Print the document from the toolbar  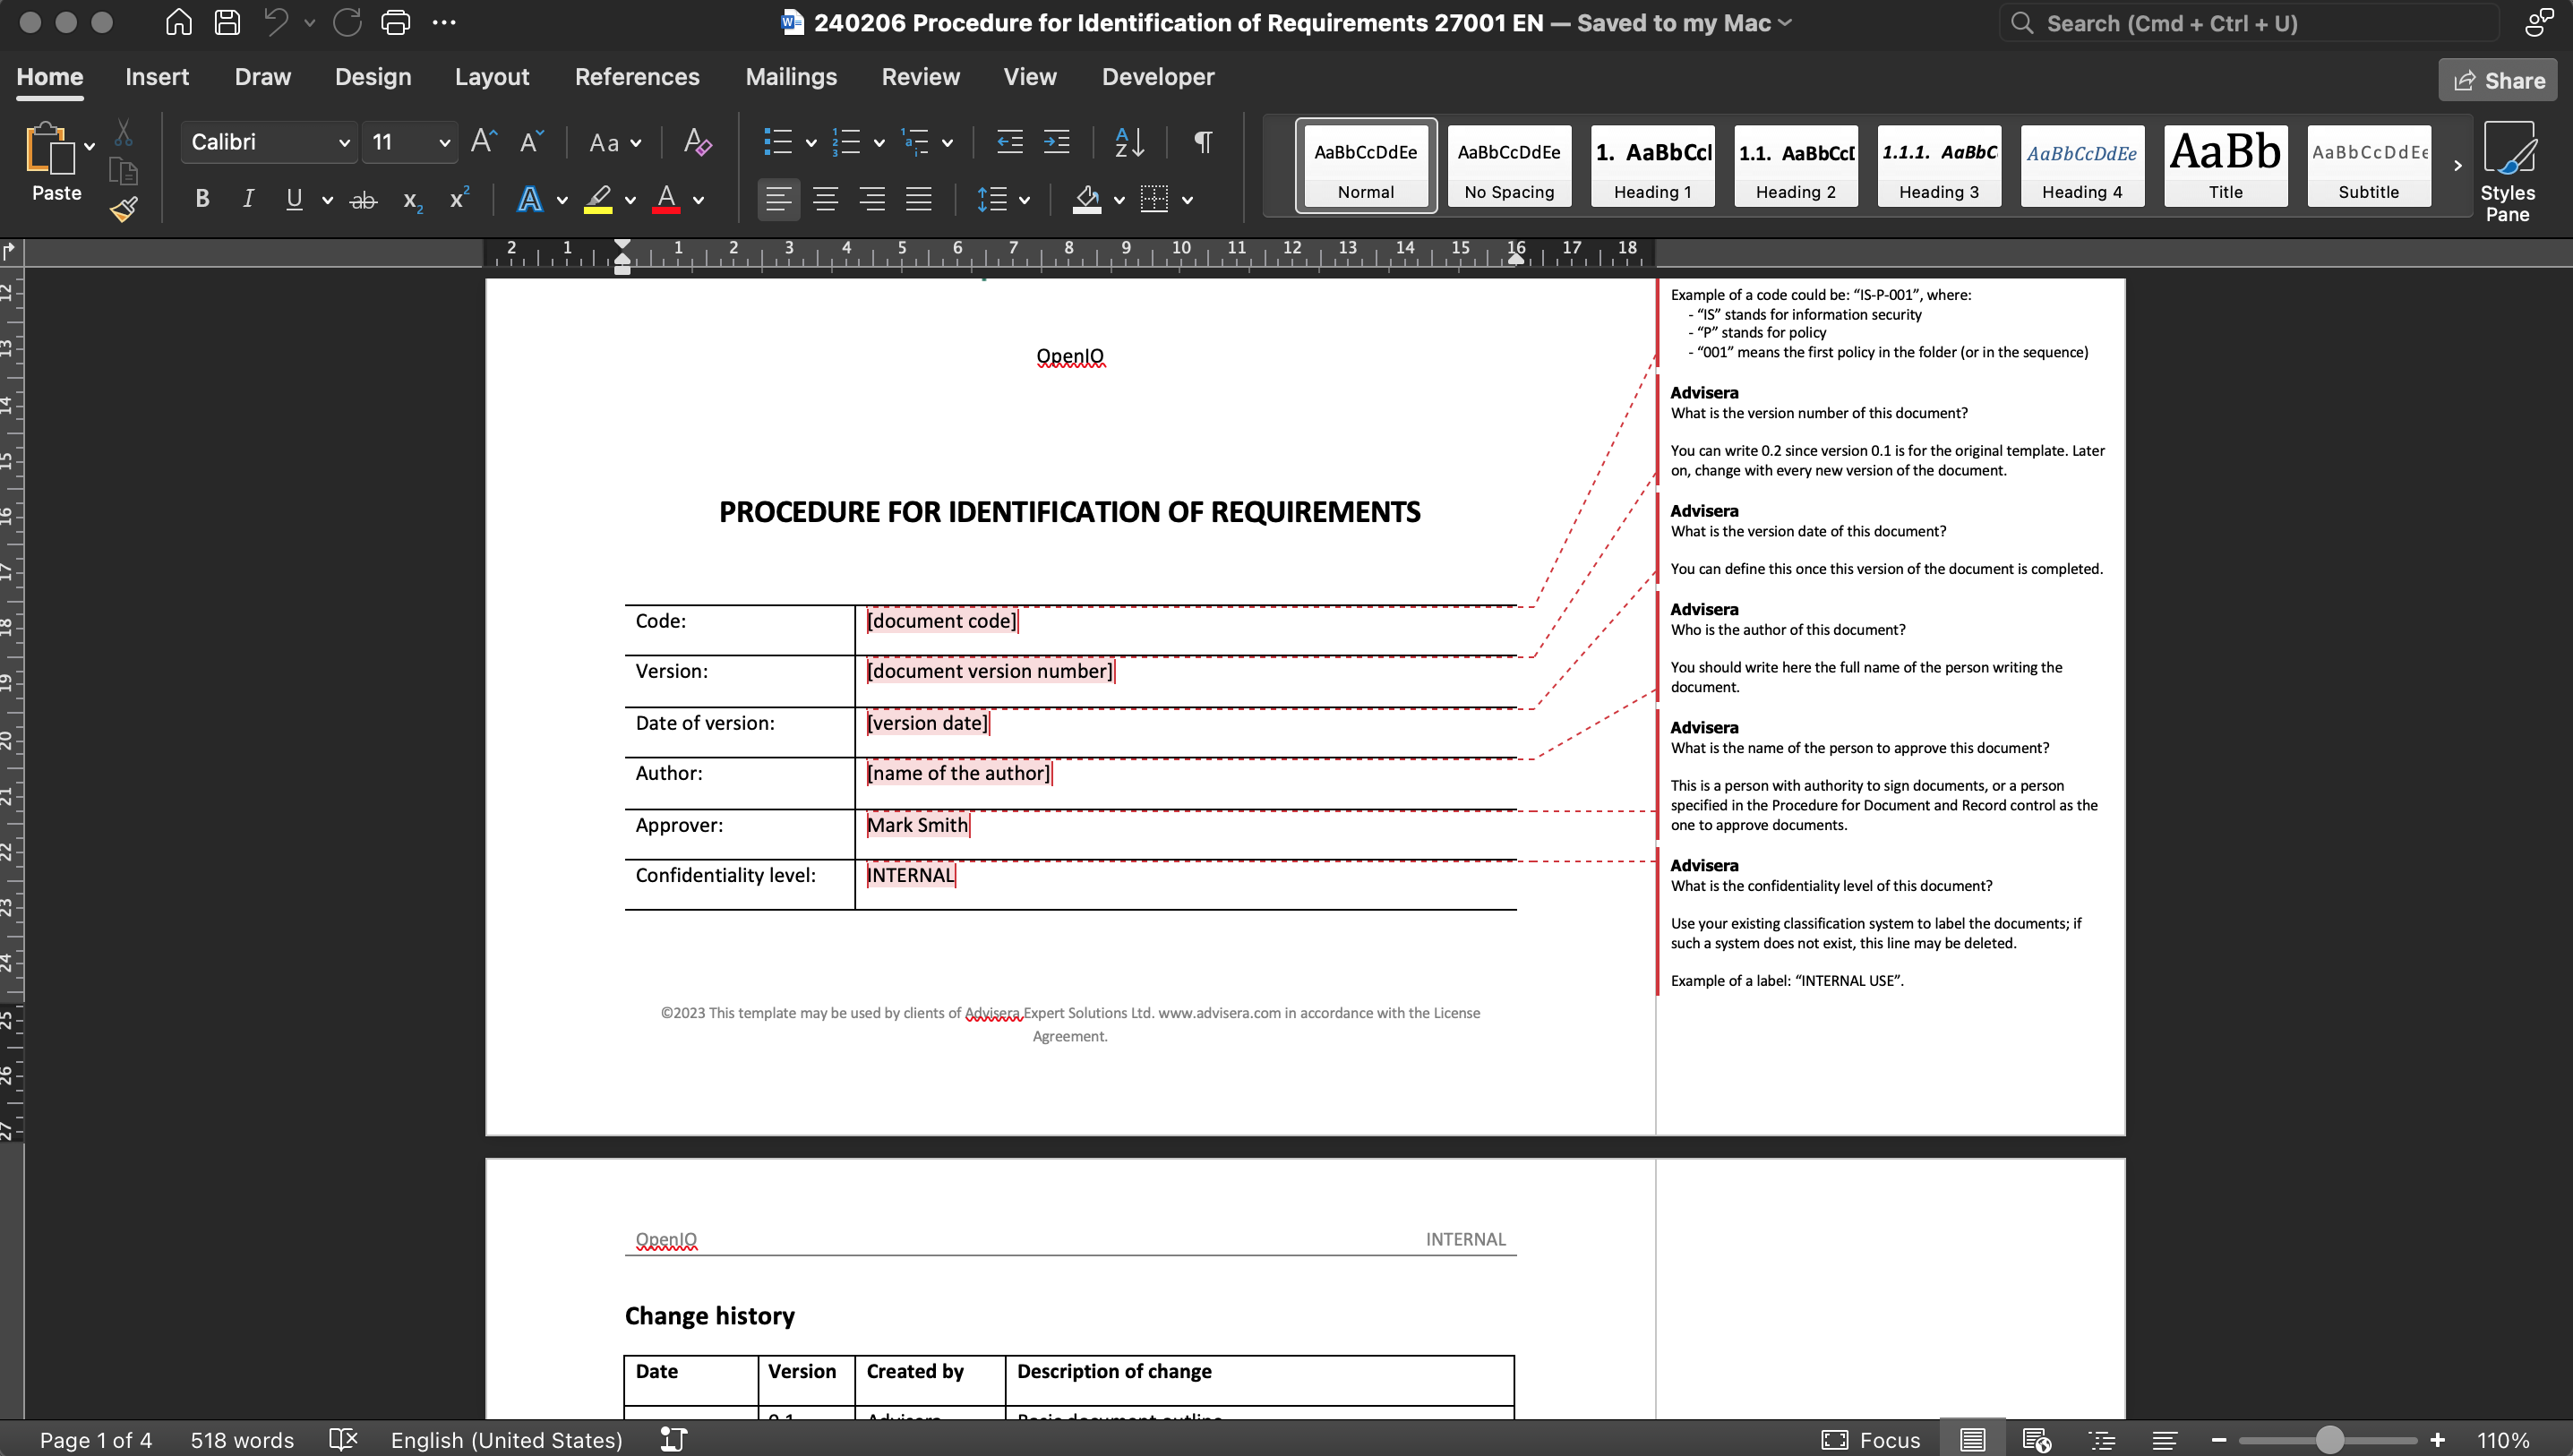pyautogui.click(x=395, y=22)
